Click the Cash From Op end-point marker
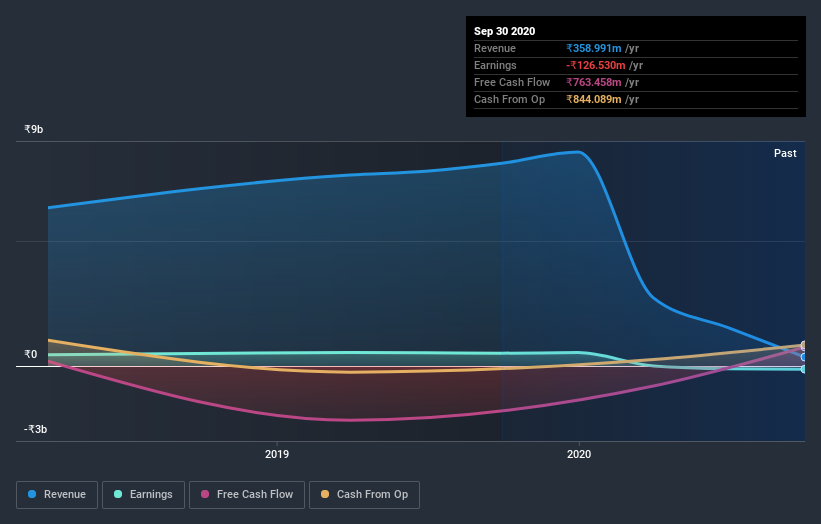Viewport: 821px width, 524px height. point(804,345)
